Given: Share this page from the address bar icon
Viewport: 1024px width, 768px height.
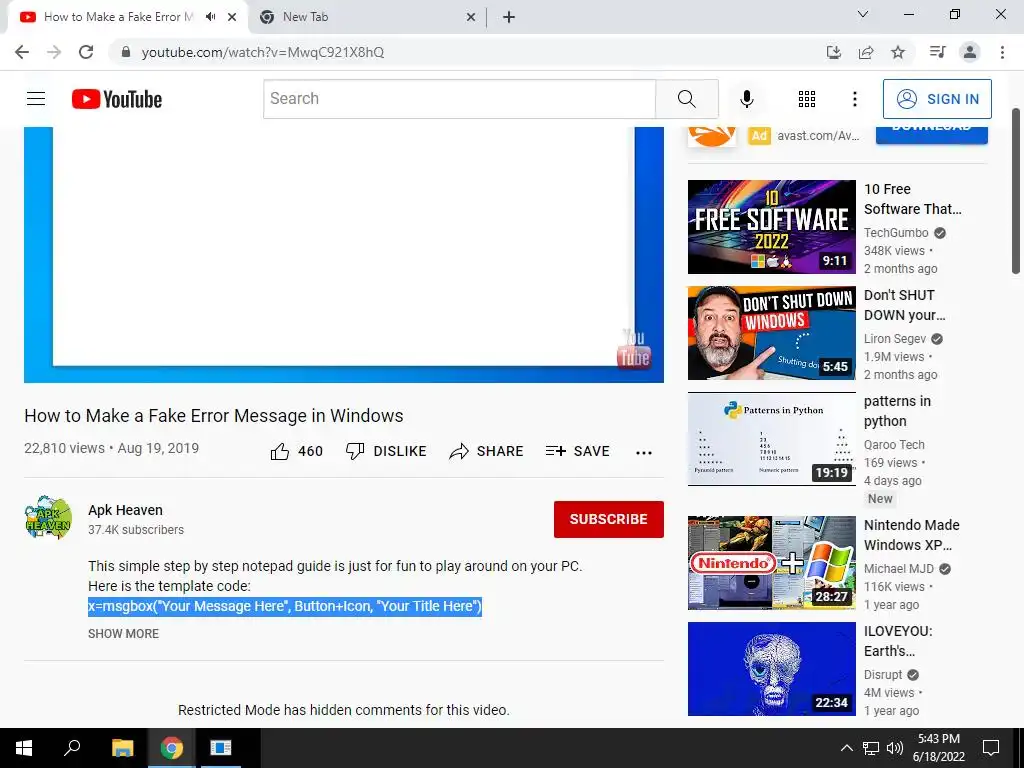Looking at the screenshot, I should [x=866, y=52].
